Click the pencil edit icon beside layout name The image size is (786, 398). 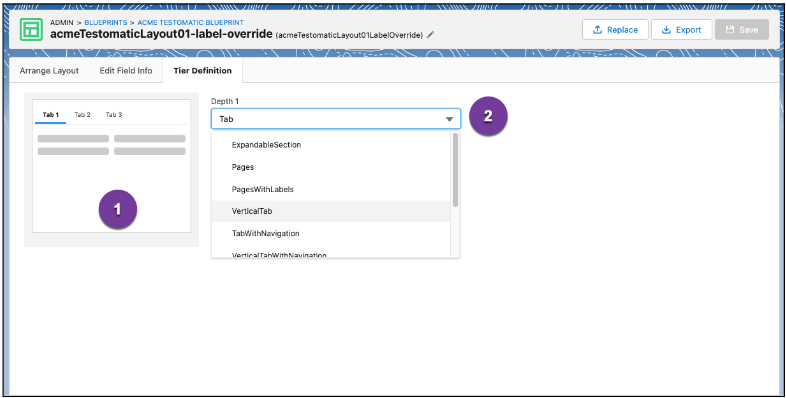(x=431, y=35)
